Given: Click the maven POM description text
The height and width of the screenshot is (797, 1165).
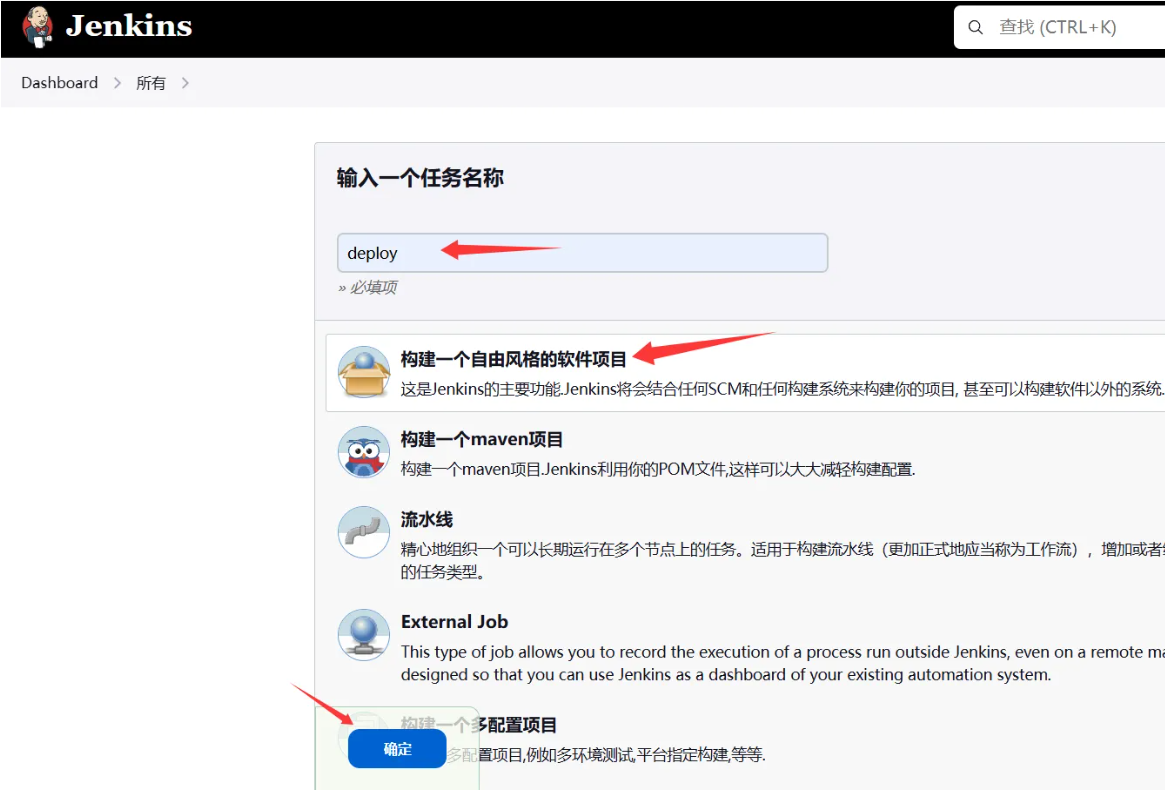Looking at the screenshot, I should [x=658, y=469].
